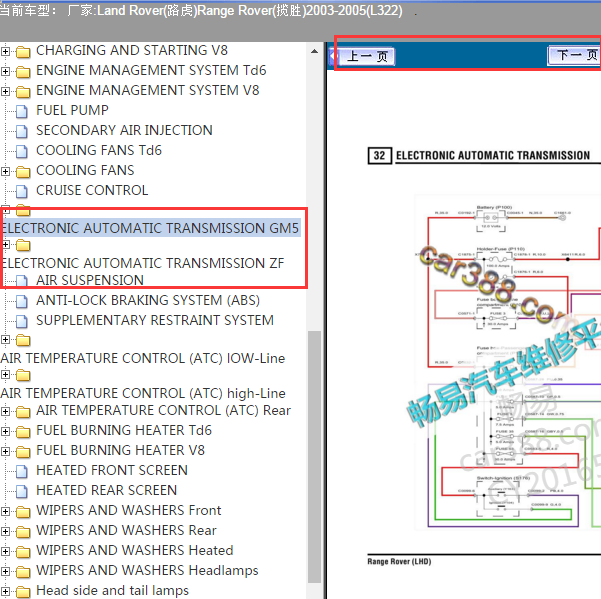Screen dimensions: 601x599
Task: Click the CHARGING AND STARTING V8 folder icon
Action: pyautogui.click(x=23, y=51)
